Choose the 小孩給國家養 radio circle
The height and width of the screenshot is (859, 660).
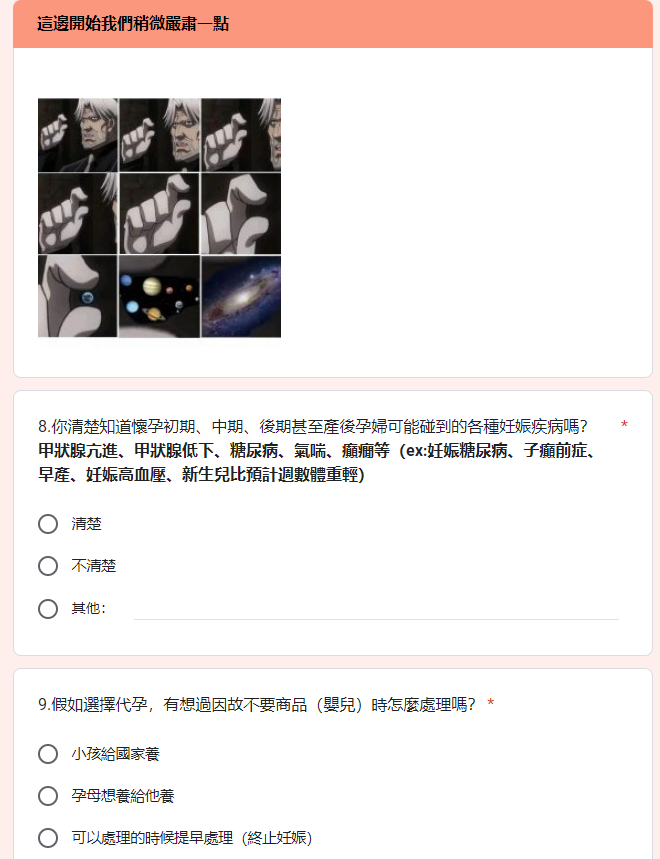tap(48, 754)
